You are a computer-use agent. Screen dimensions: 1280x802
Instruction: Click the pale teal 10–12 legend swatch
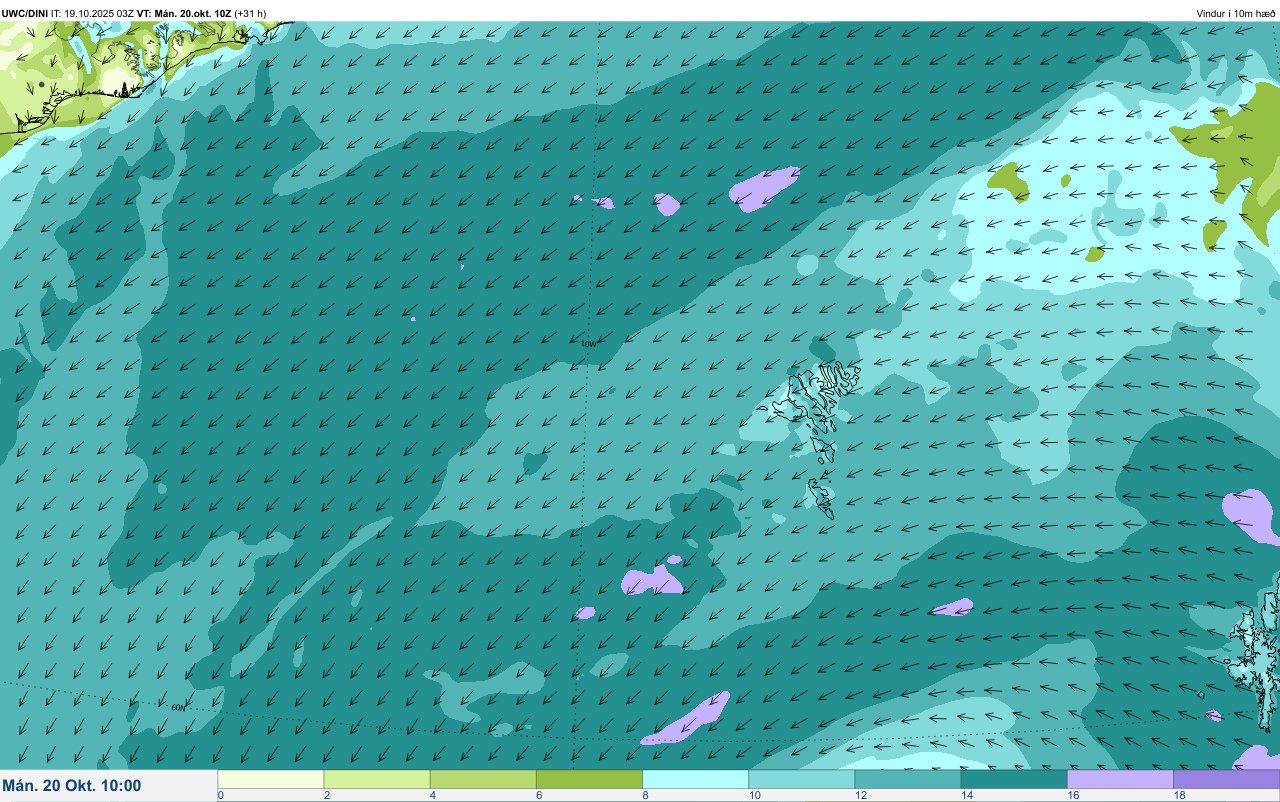click(801, 779)
